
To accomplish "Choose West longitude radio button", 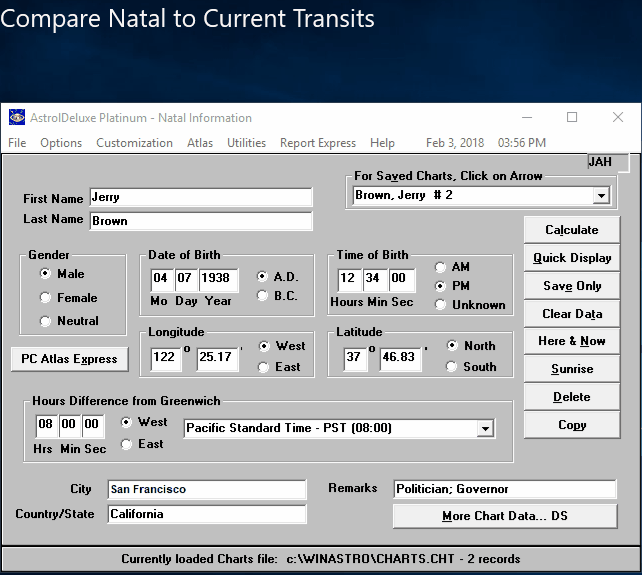I will pyautogui.click(x=264, y=346).
